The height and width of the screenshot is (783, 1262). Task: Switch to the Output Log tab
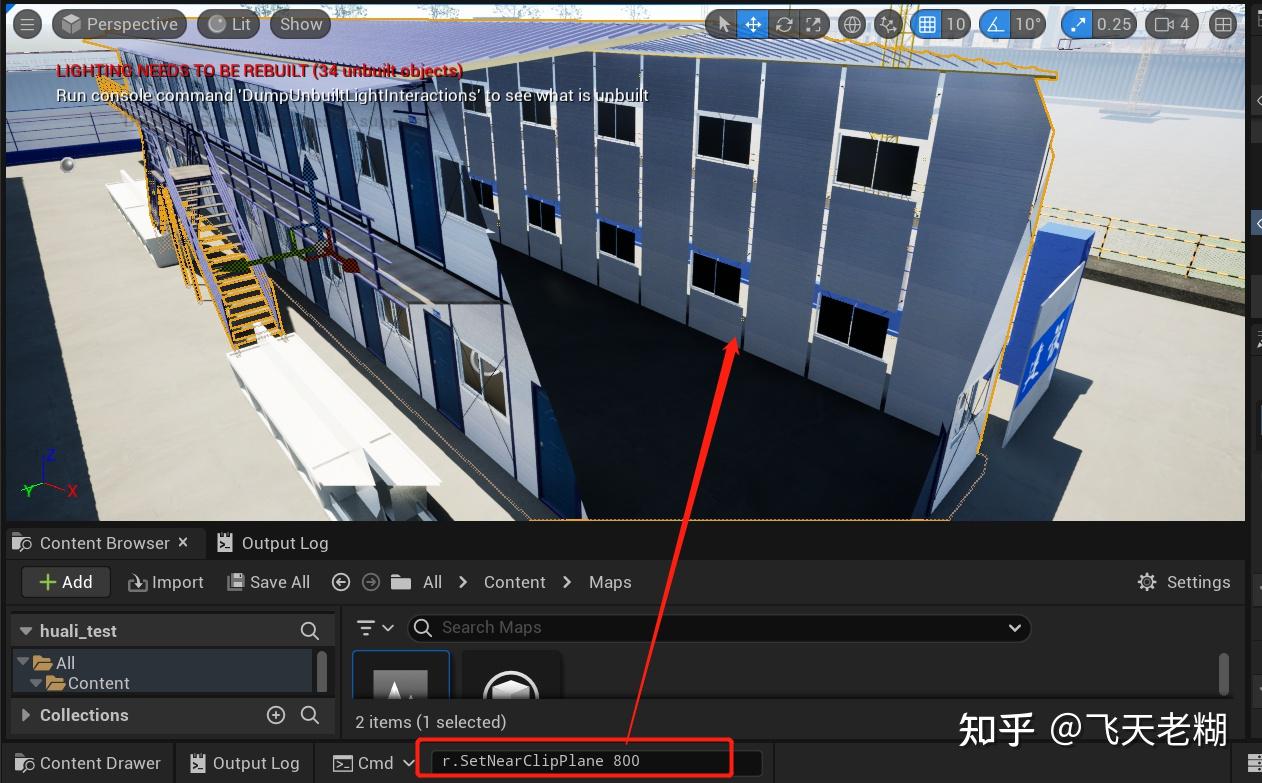[x=283, y=542]
